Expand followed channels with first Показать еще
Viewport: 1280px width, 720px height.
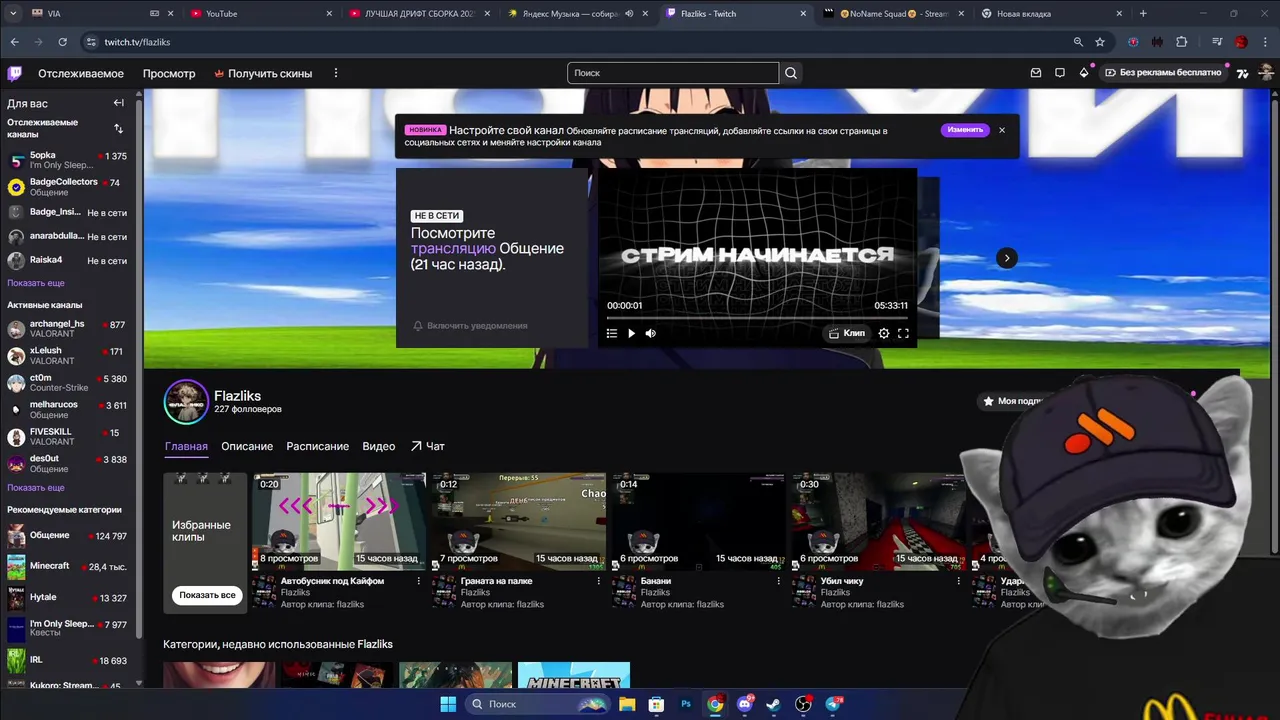click(x=36, y=283)
